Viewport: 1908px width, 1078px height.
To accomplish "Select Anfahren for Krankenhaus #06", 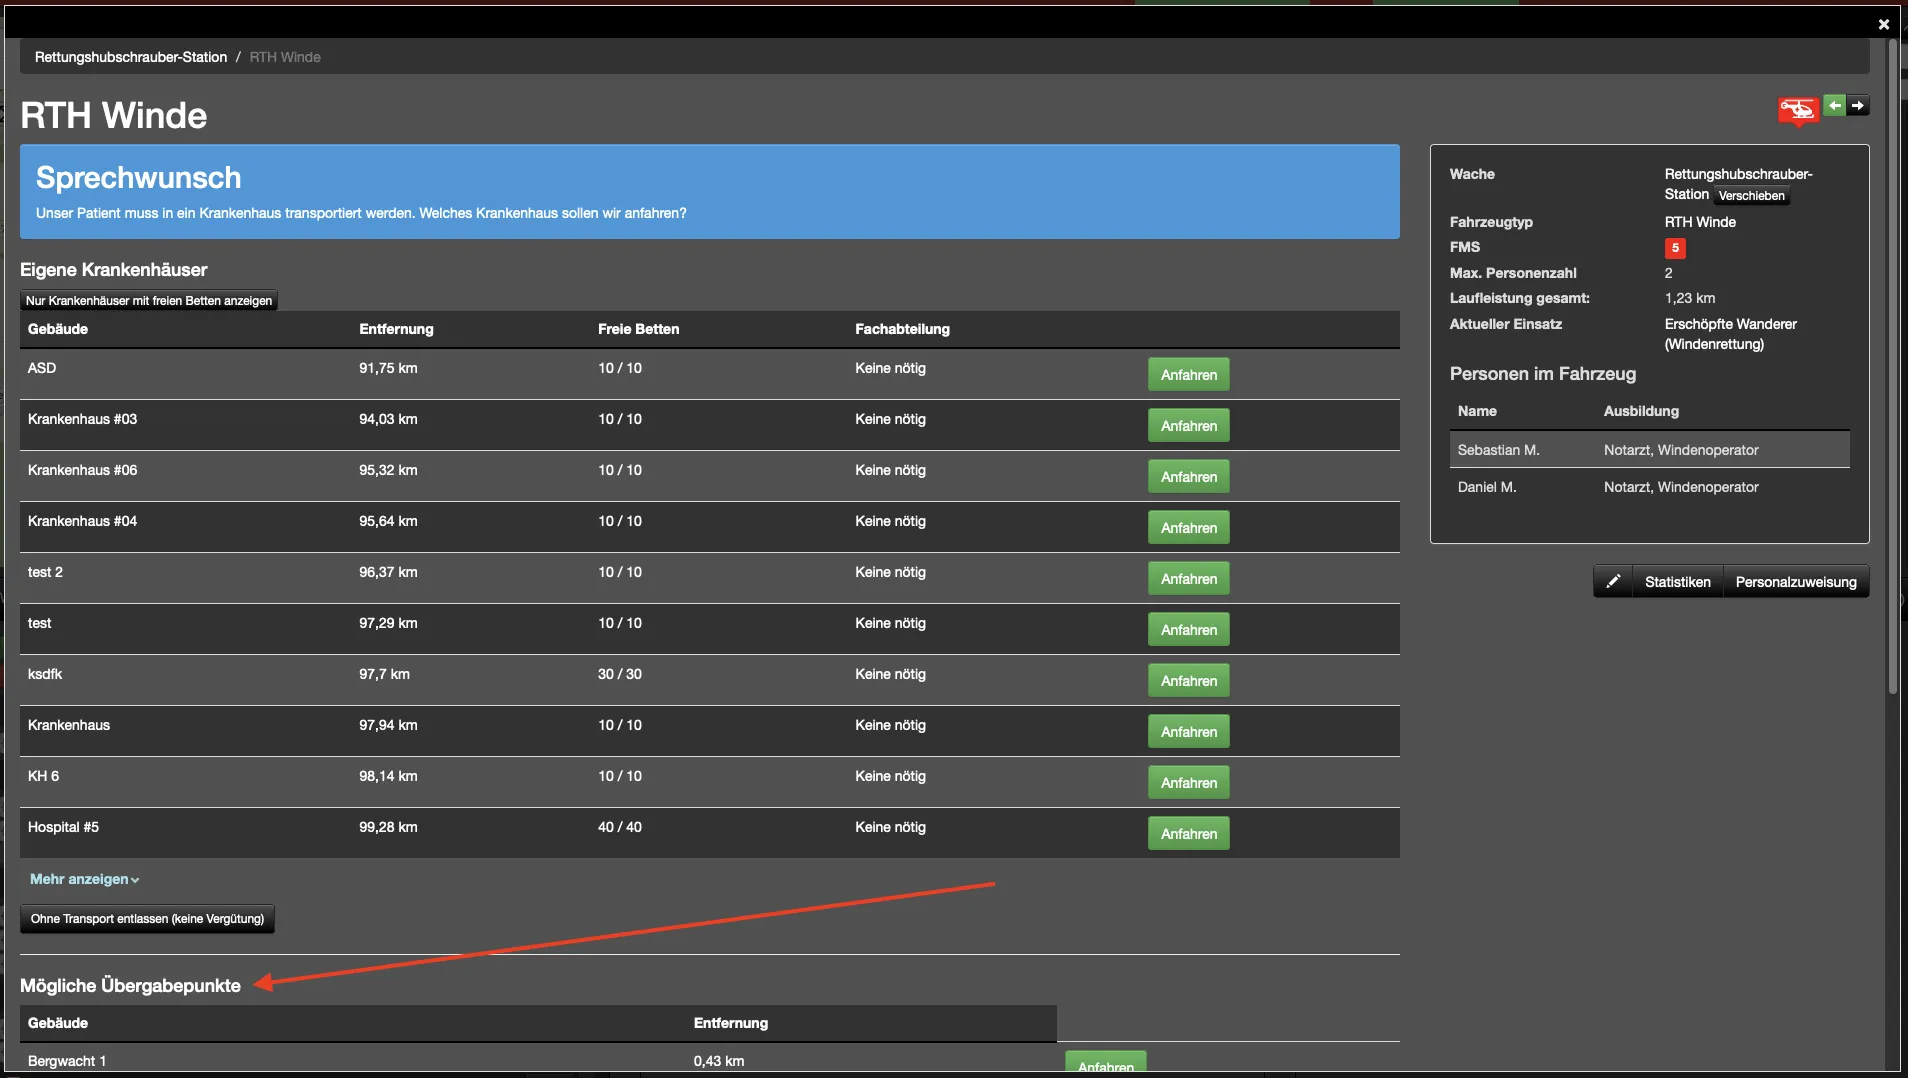I will tap(1188, 477).
